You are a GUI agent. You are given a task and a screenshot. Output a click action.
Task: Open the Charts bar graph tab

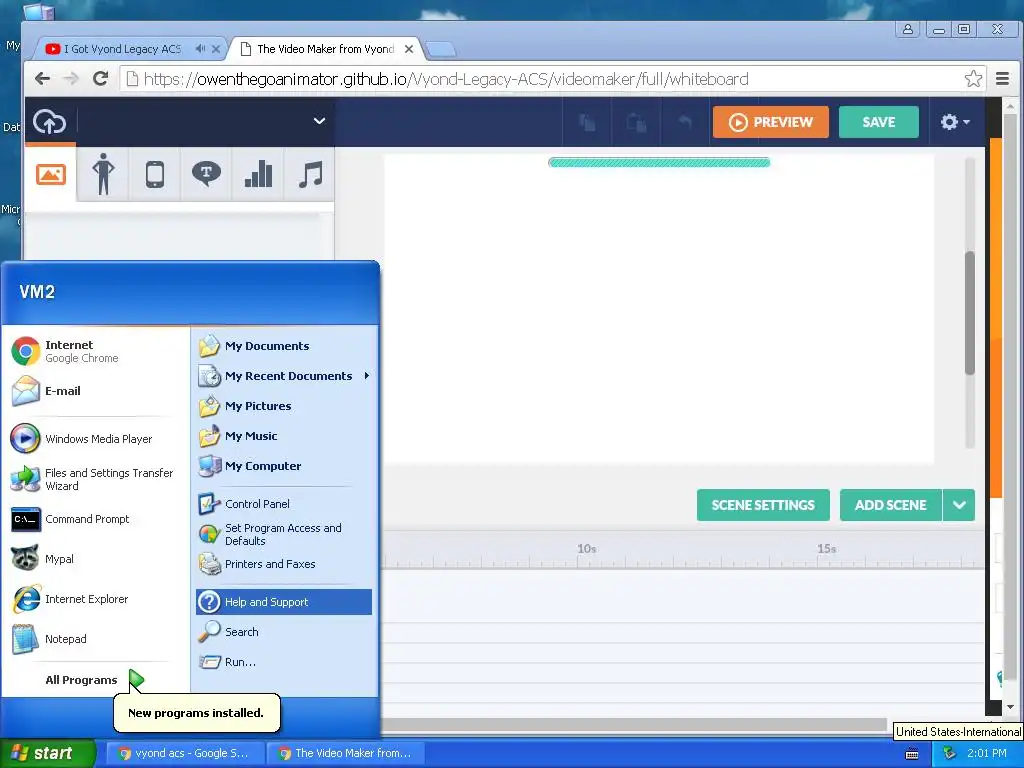click(x=258, y=174)
